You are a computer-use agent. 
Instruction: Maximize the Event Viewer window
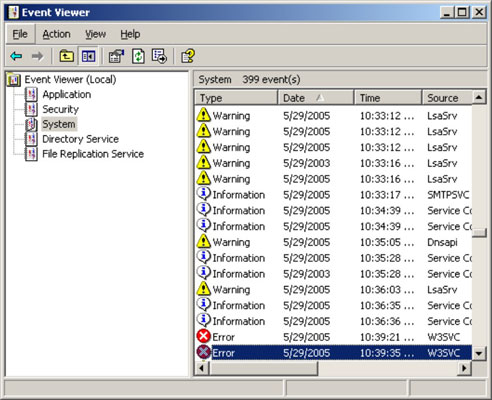click(x=462, y=13)
